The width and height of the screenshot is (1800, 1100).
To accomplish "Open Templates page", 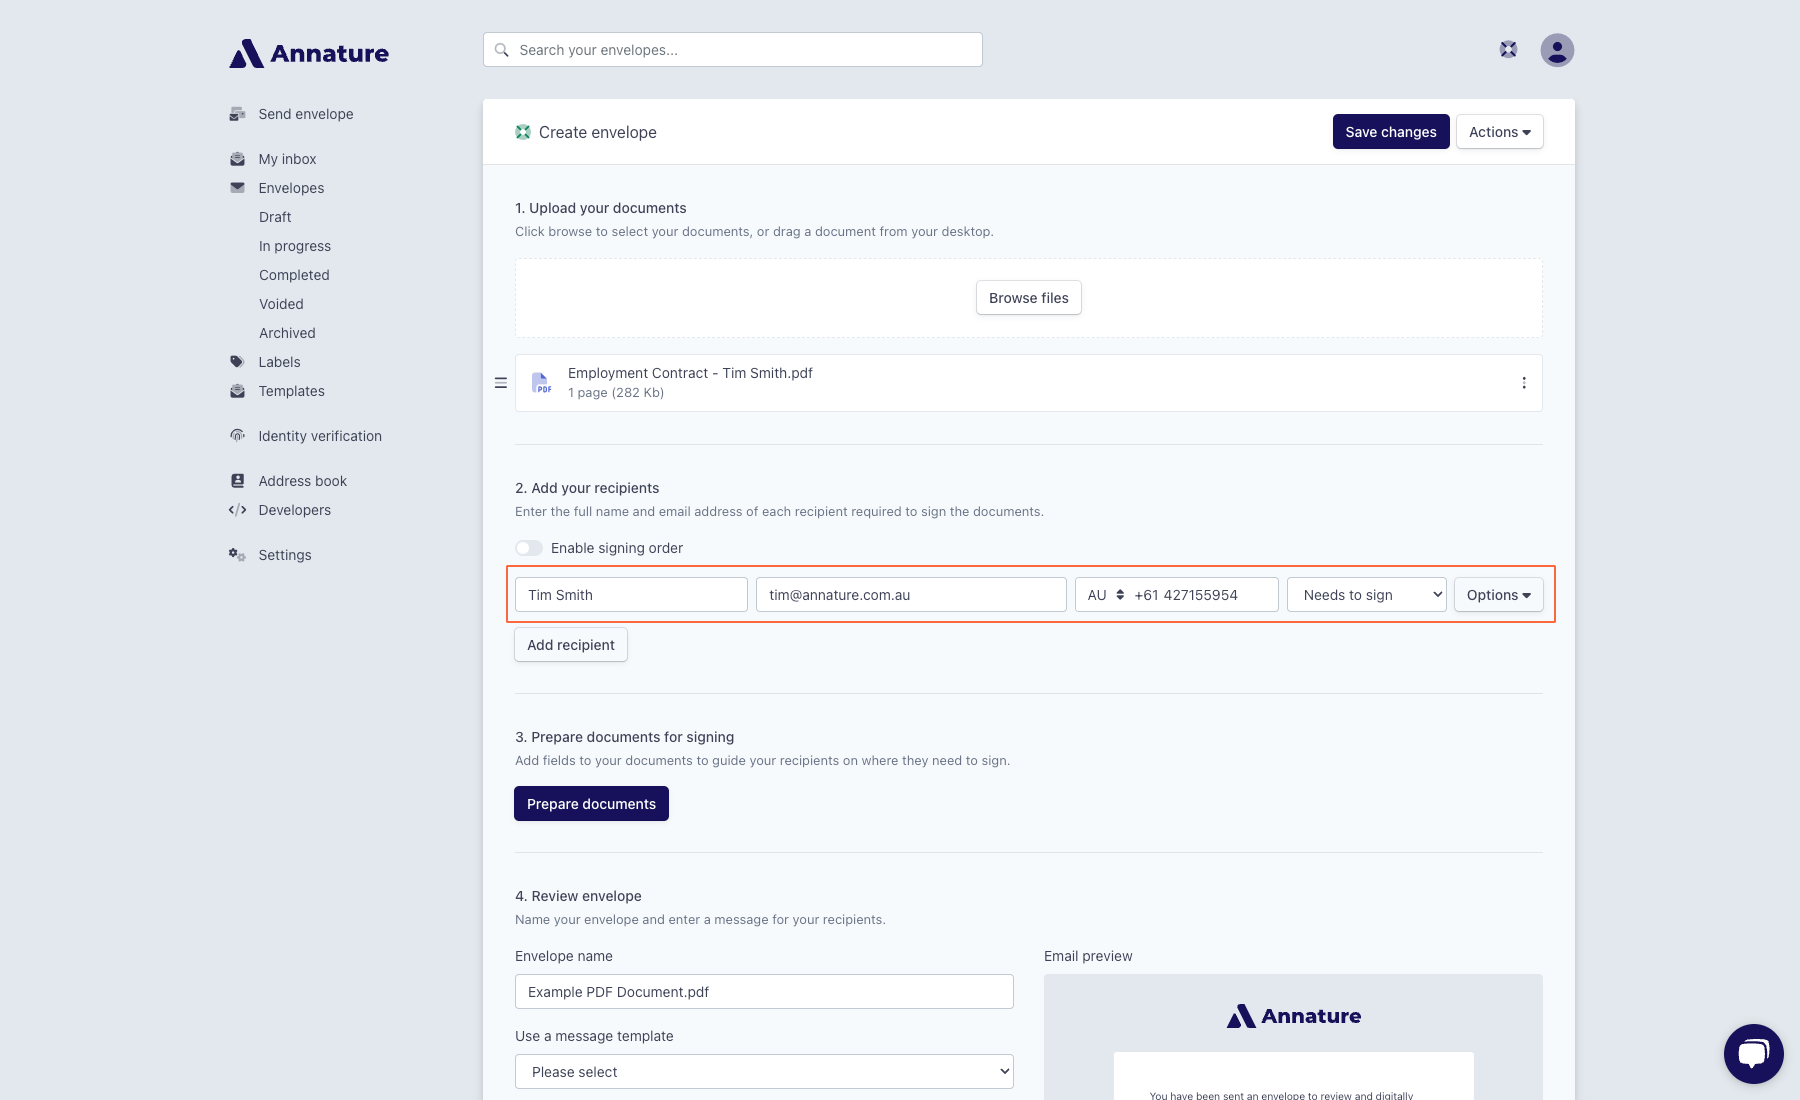I will [291, 391].
